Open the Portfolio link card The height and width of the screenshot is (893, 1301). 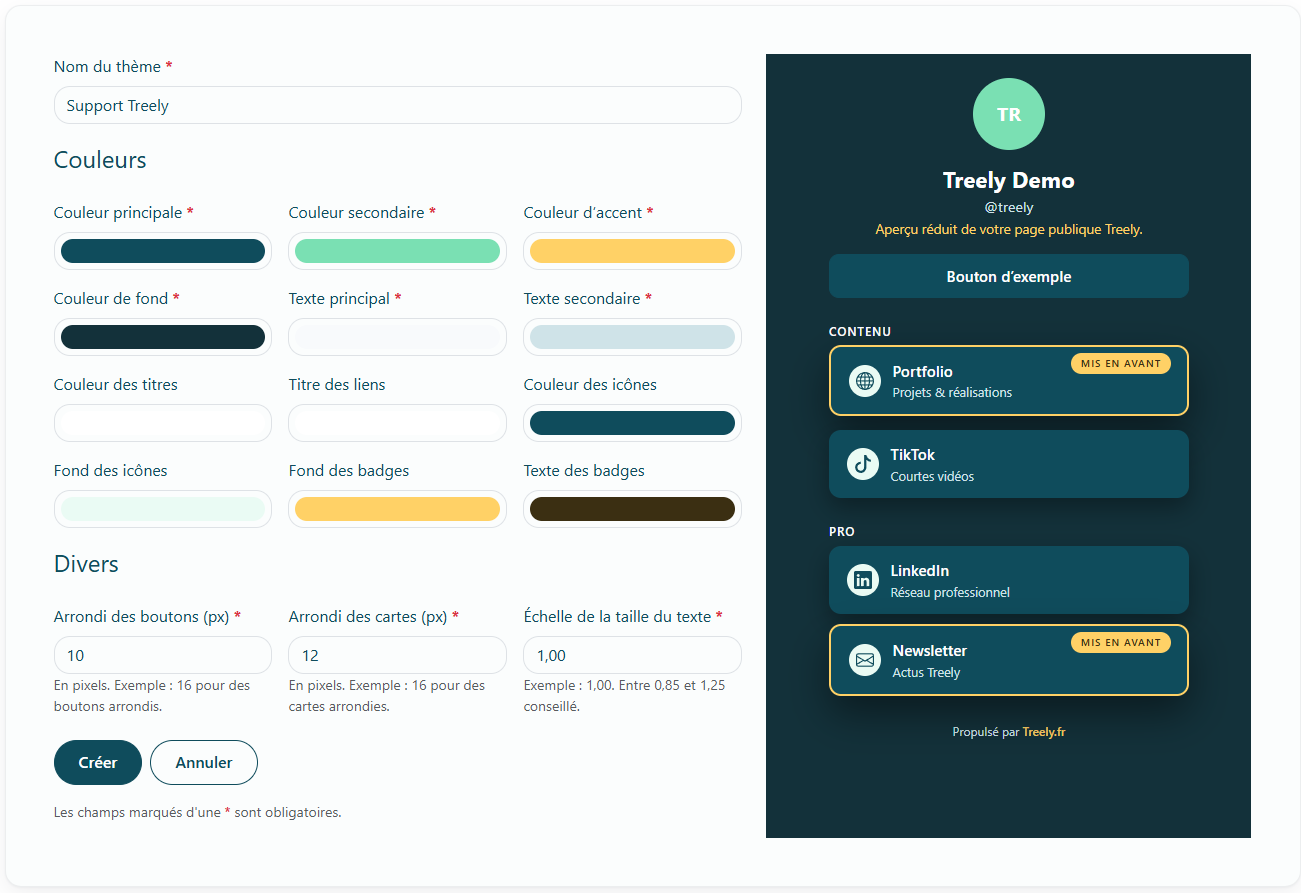1009,380
